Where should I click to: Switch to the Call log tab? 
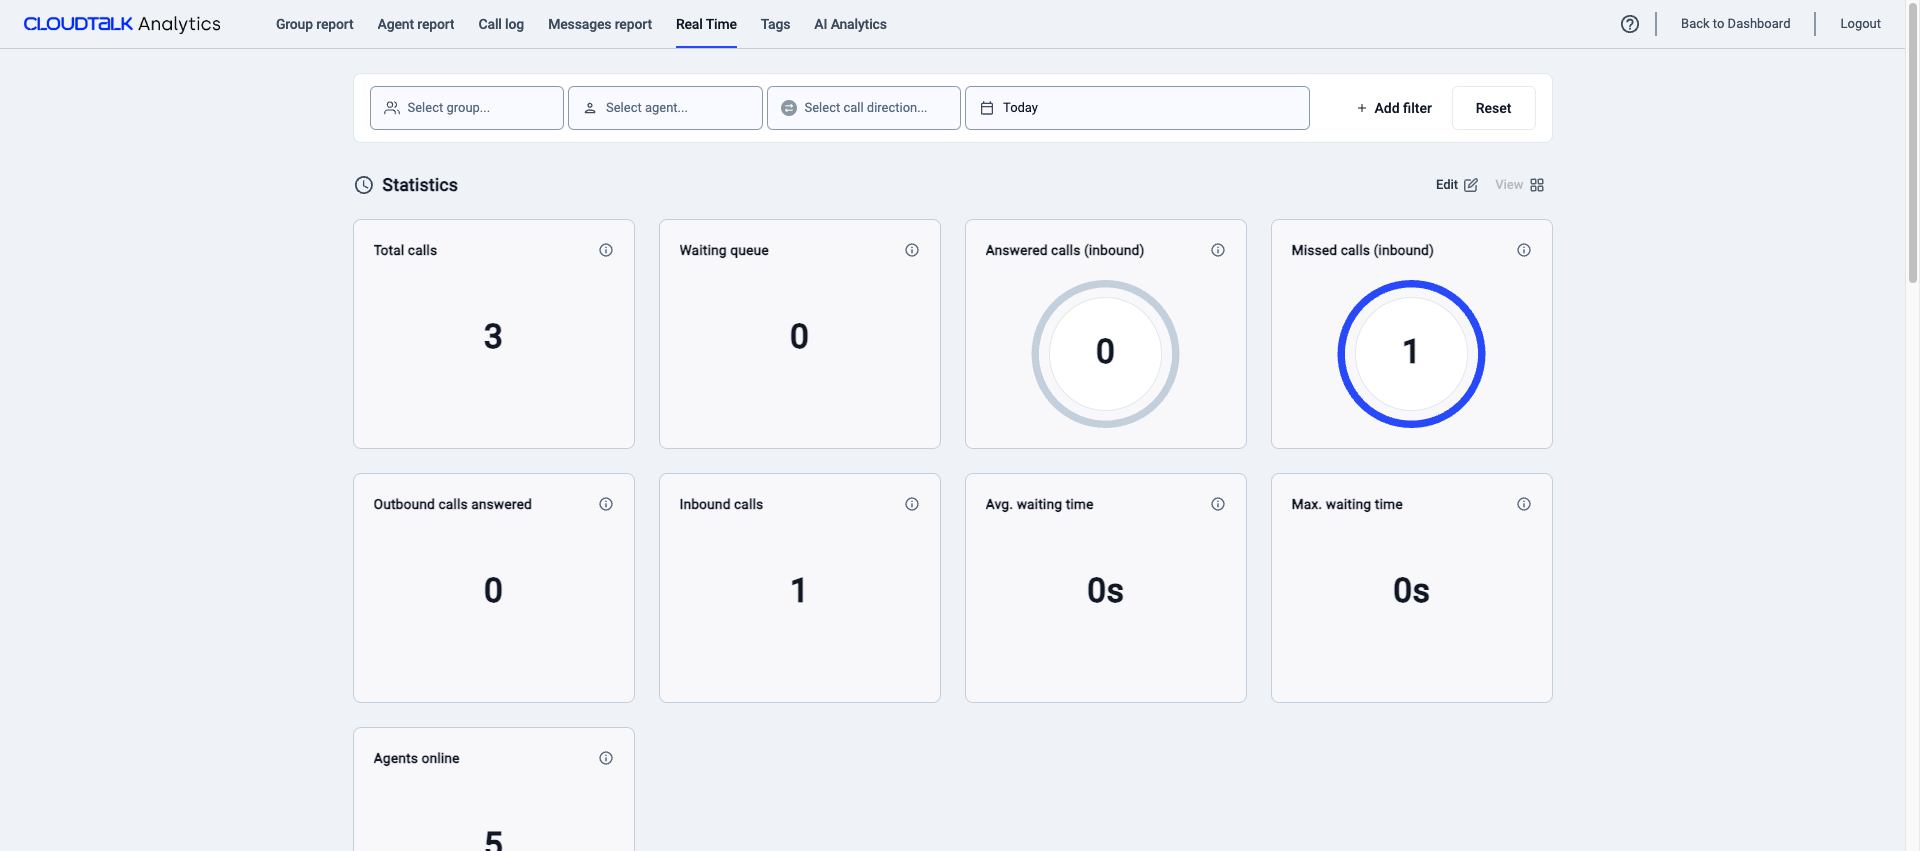click(x=501, y=24)
